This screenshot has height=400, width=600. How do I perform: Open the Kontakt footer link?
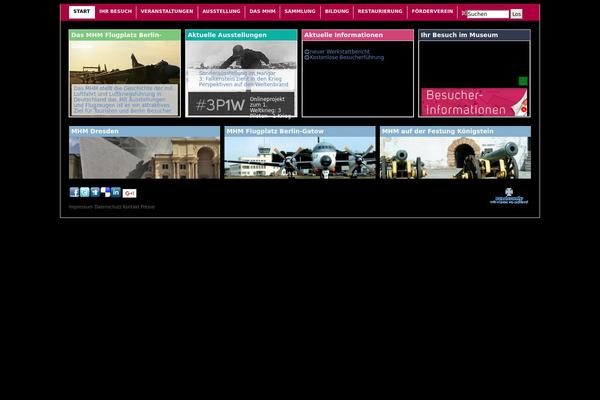coord(131,207)
